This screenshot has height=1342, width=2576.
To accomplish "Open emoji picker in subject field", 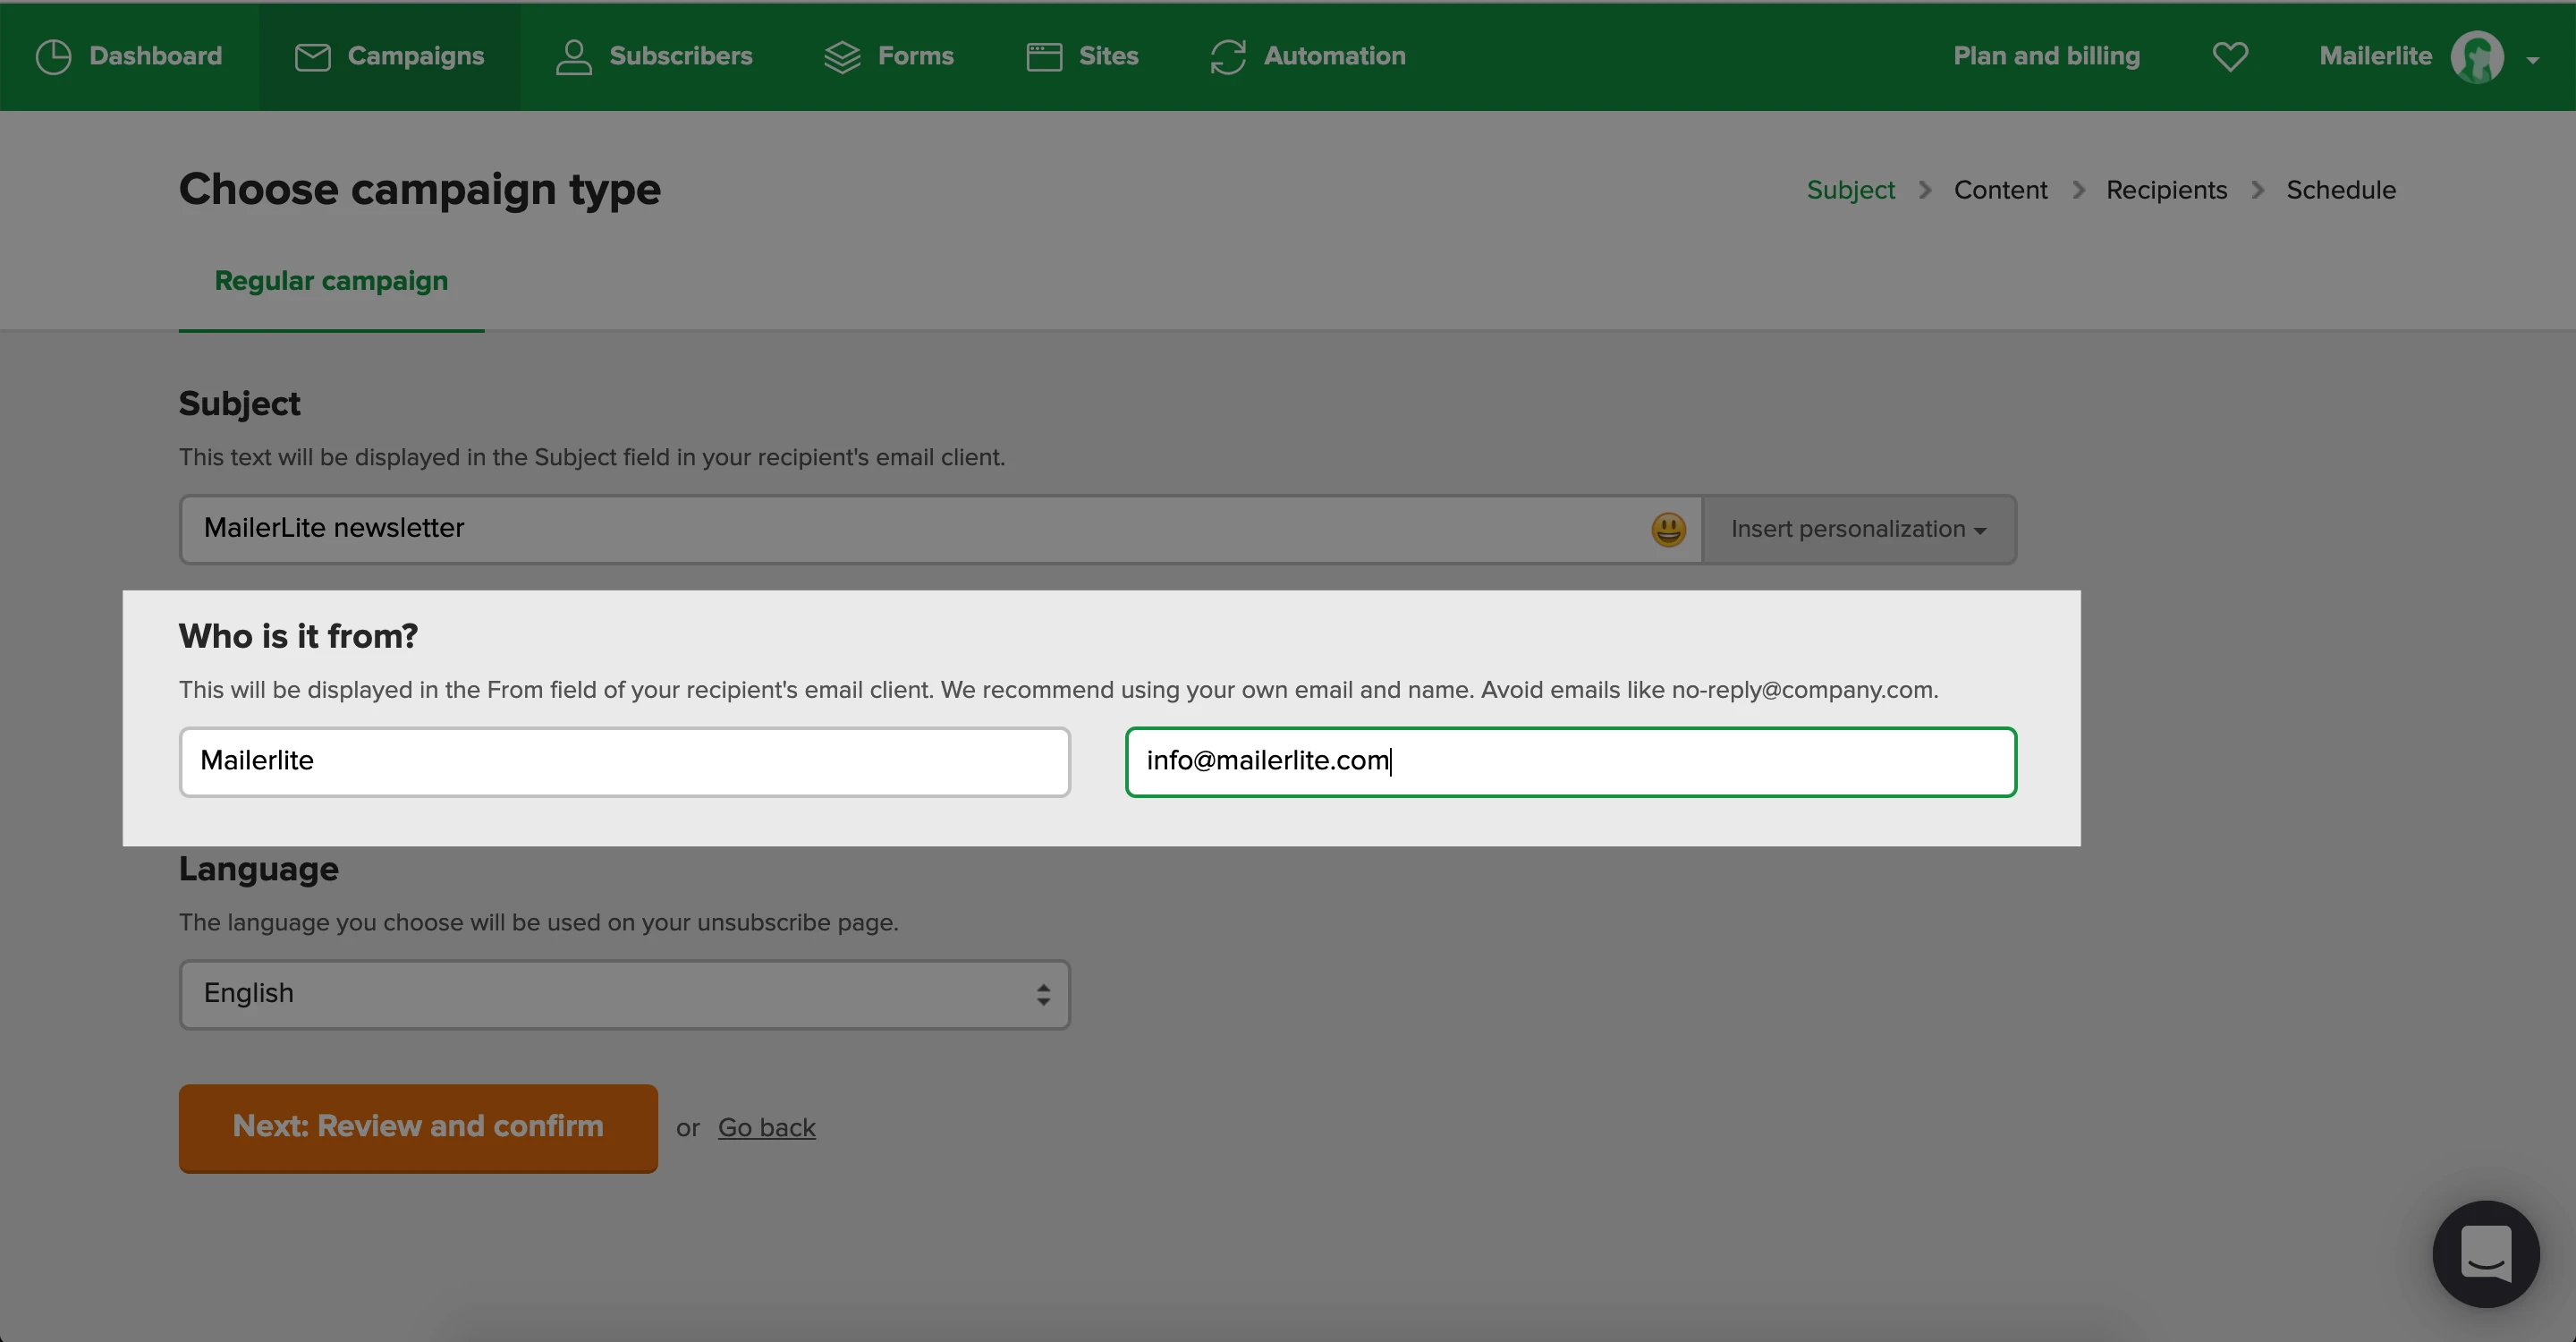I will (1668, 529).
